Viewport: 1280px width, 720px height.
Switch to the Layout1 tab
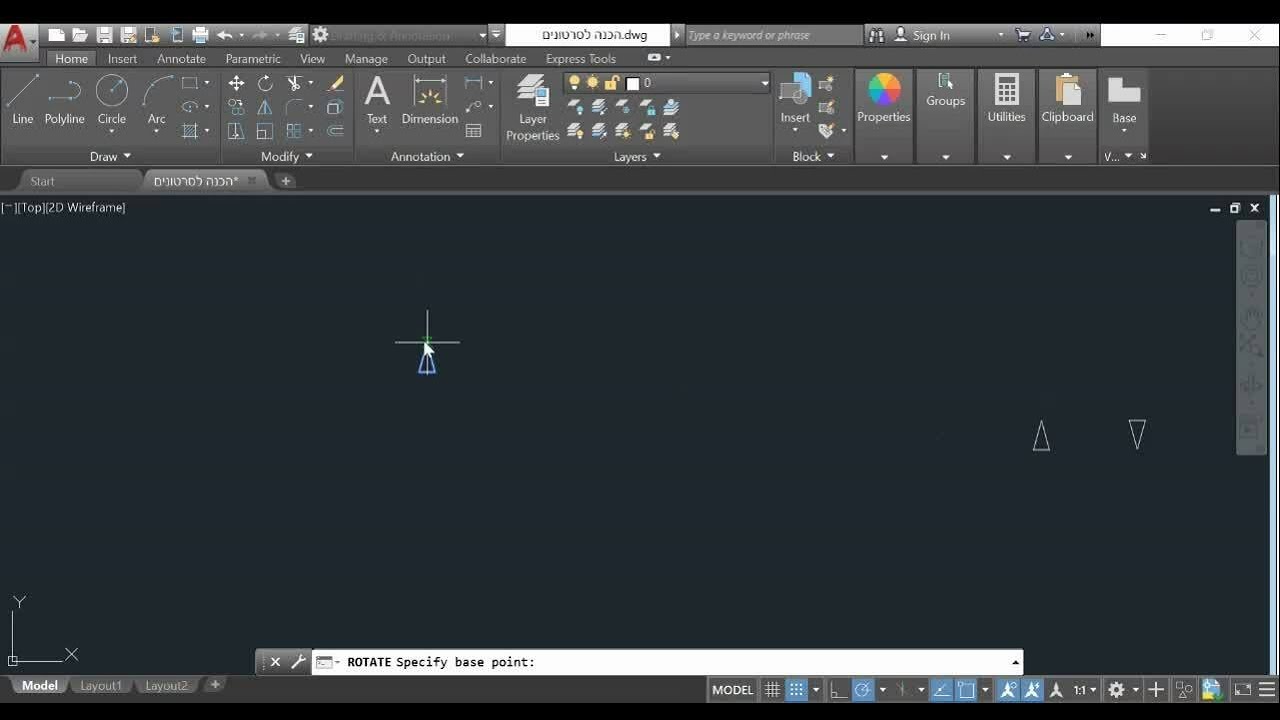coord(101,686)
